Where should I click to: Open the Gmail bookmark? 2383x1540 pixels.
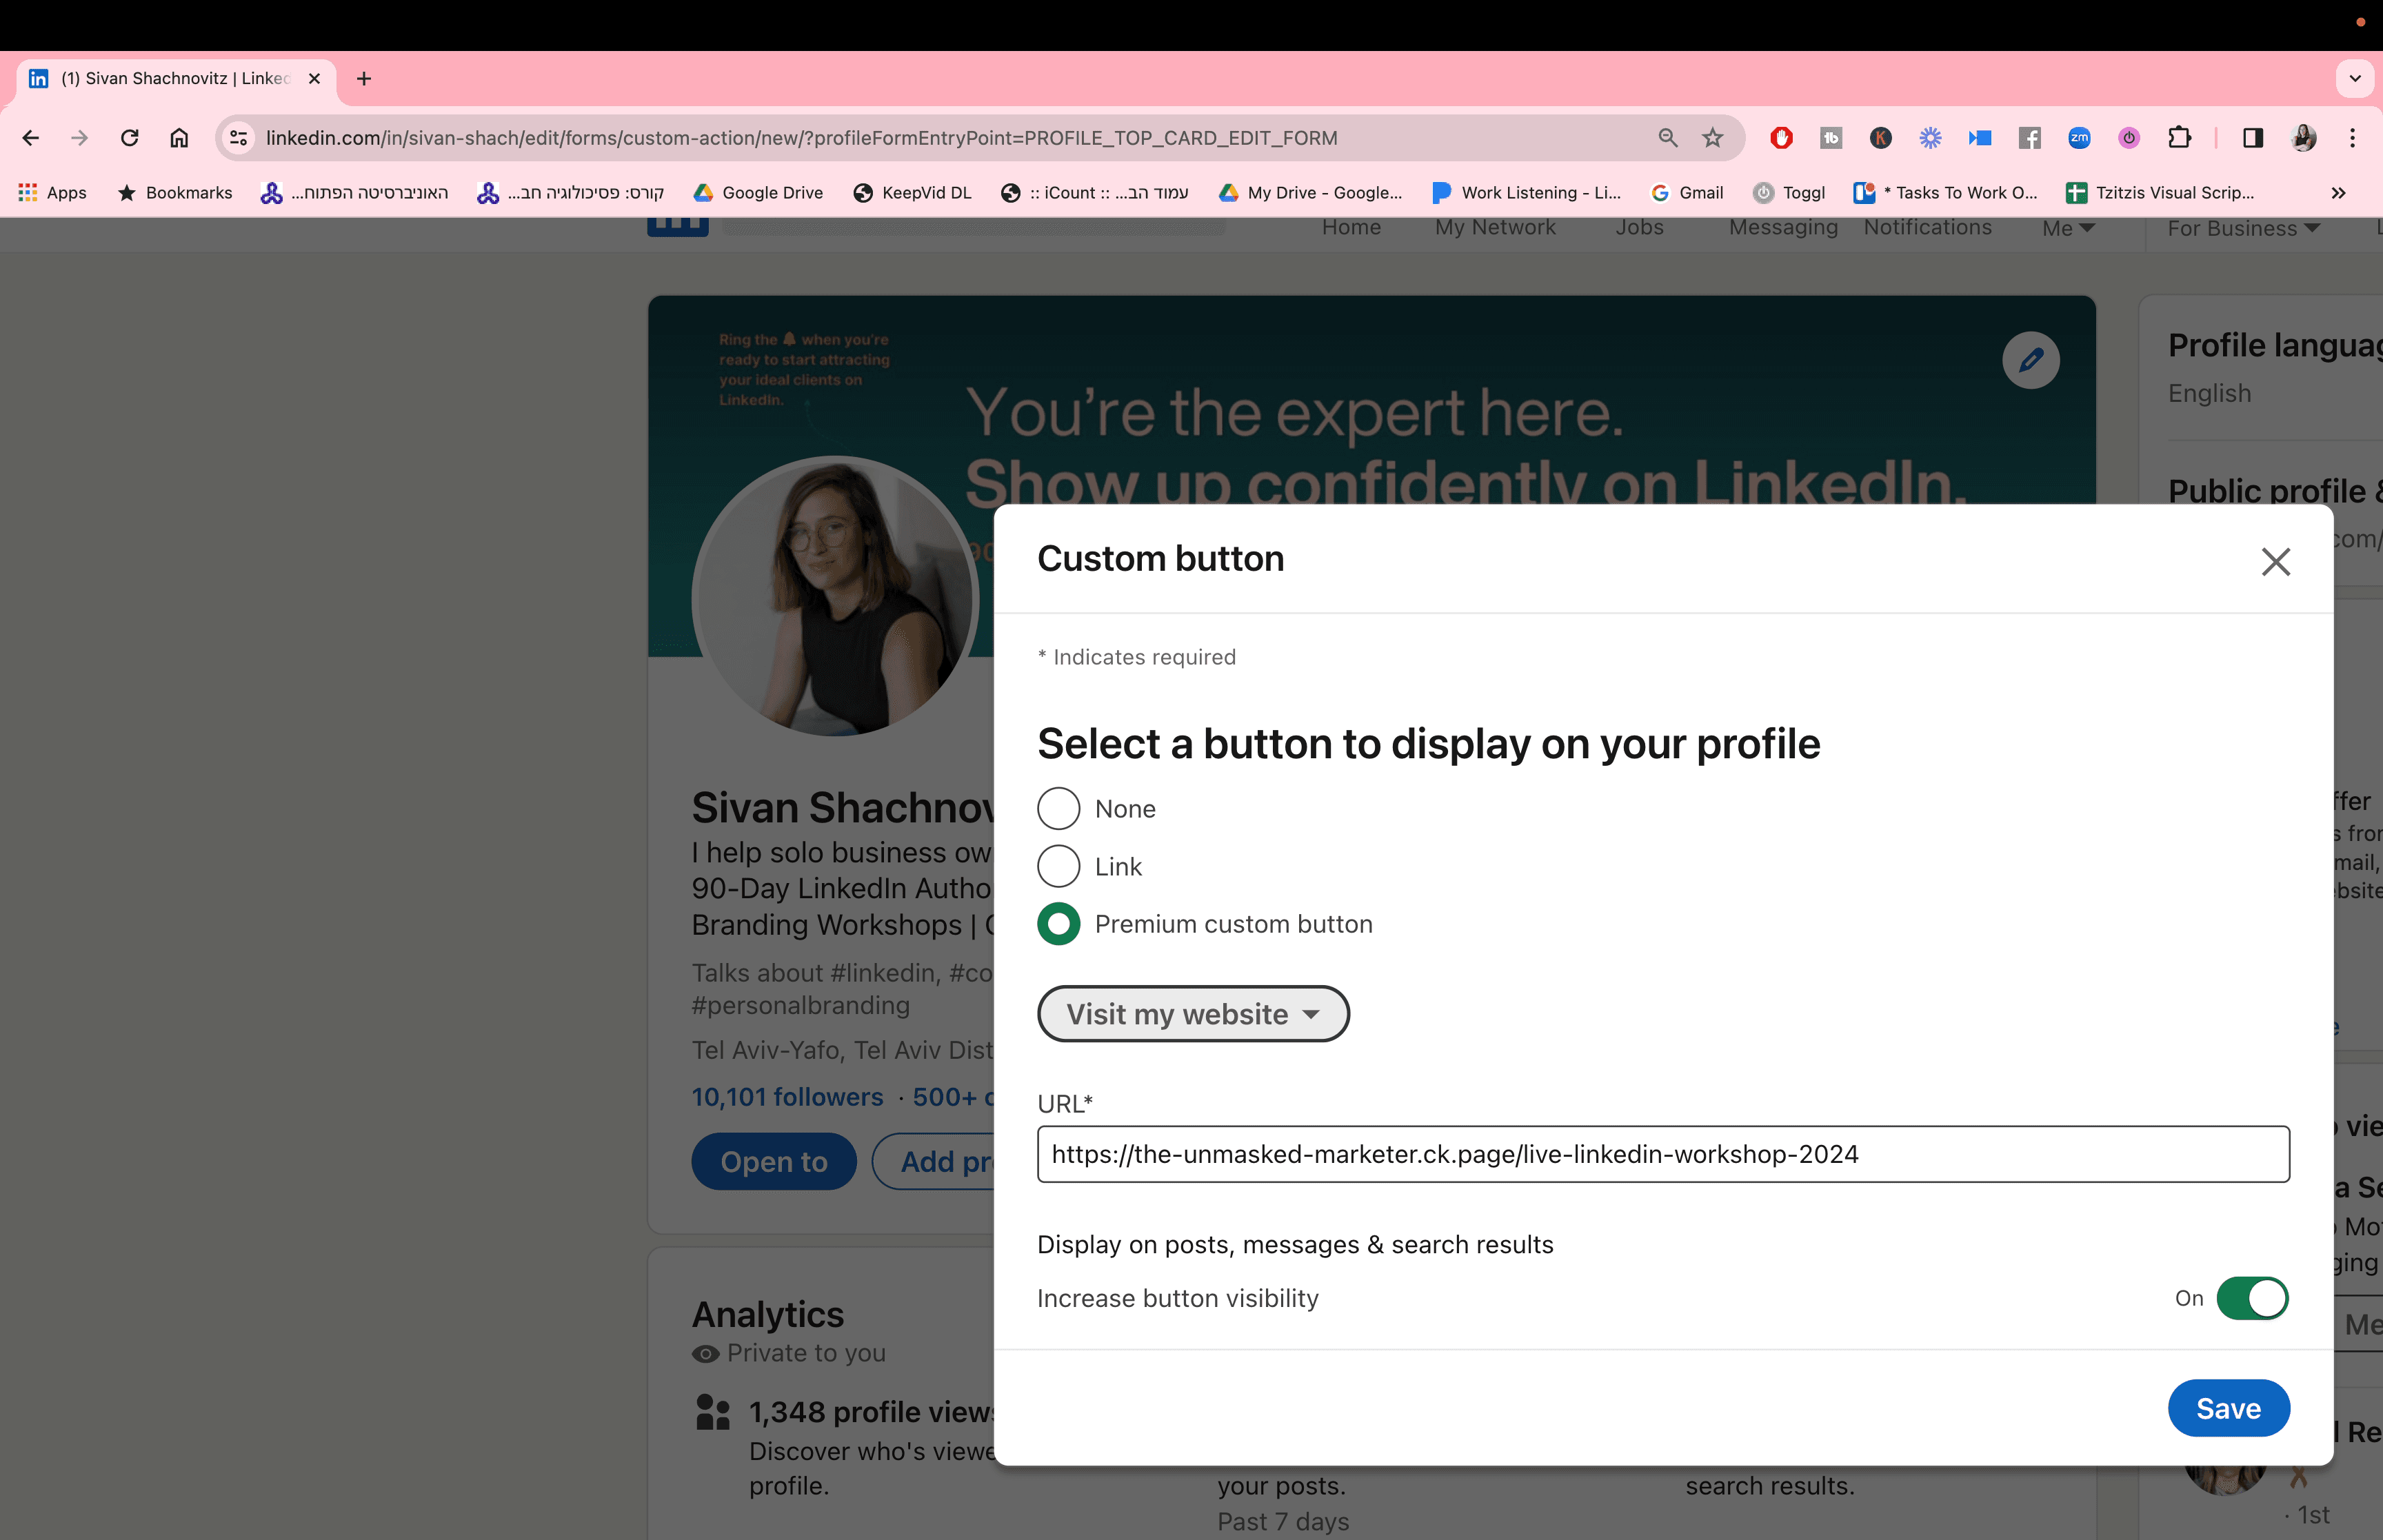click(x=1687, y=193)
